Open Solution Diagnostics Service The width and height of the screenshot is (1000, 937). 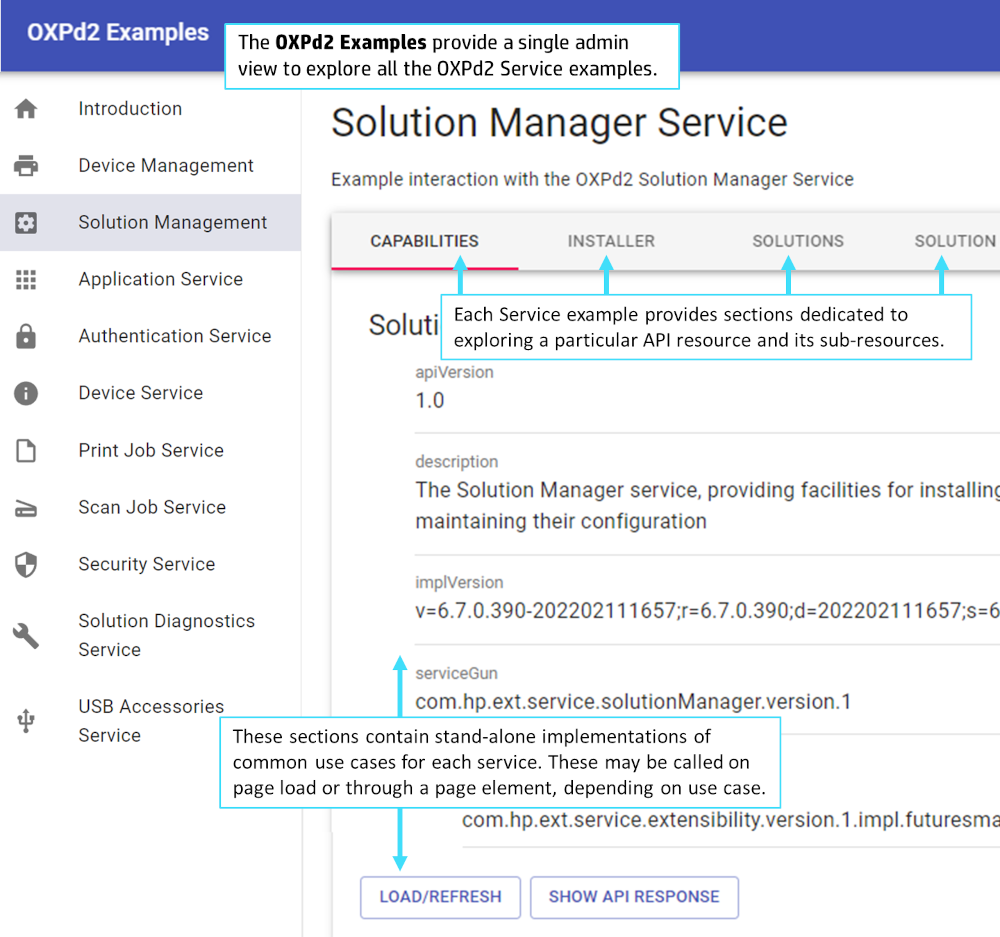(x=166, y=635)
